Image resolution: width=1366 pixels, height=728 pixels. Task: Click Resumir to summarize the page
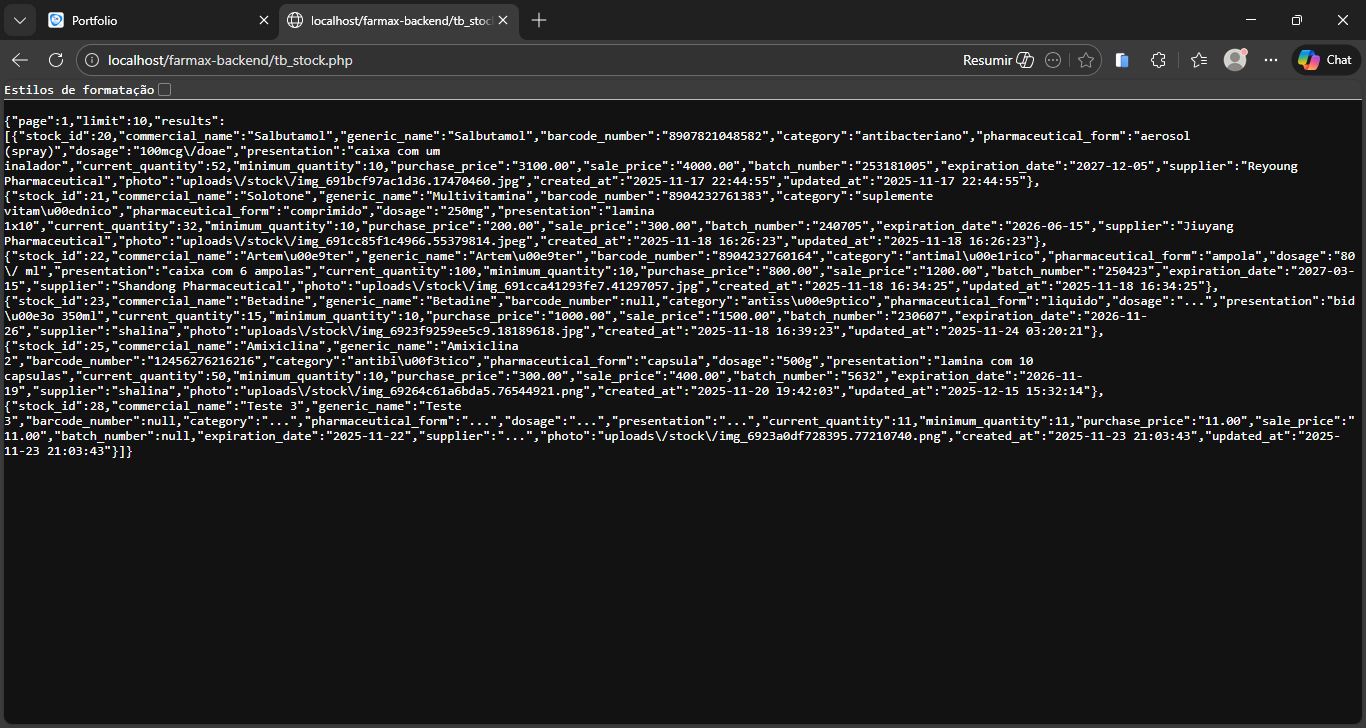pyautogui.click(x=997, y=60)
